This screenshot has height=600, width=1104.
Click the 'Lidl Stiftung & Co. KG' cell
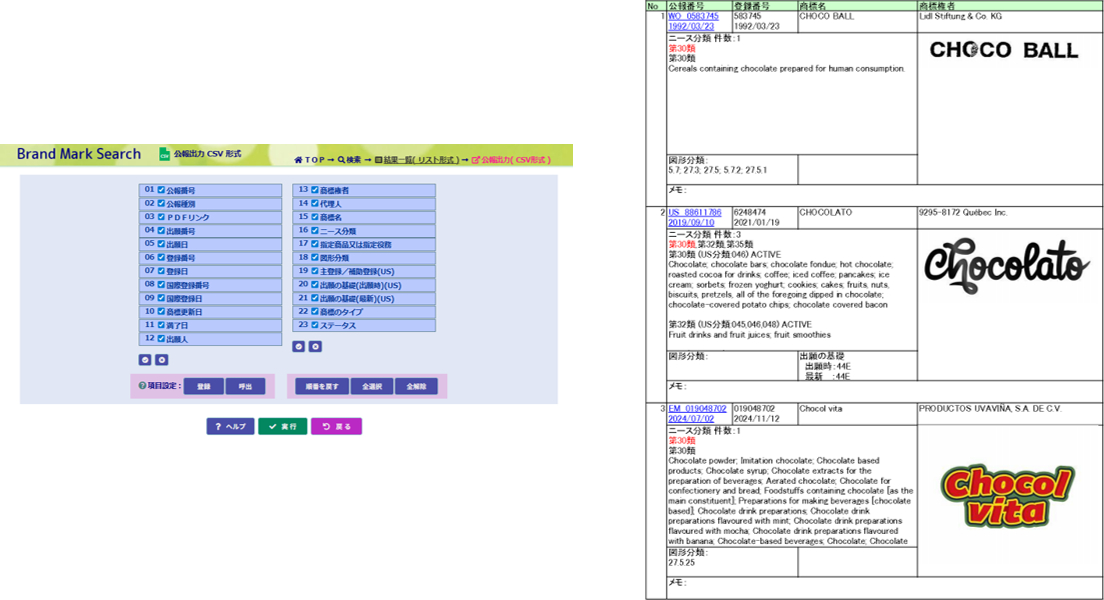(x=1010, y=21)
